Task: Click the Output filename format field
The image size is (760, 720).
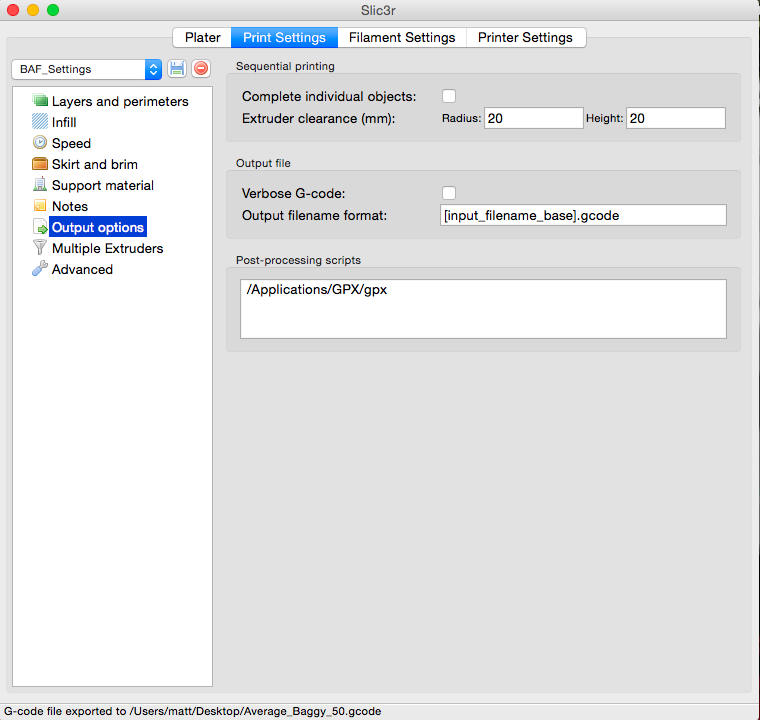Action: 583,215
